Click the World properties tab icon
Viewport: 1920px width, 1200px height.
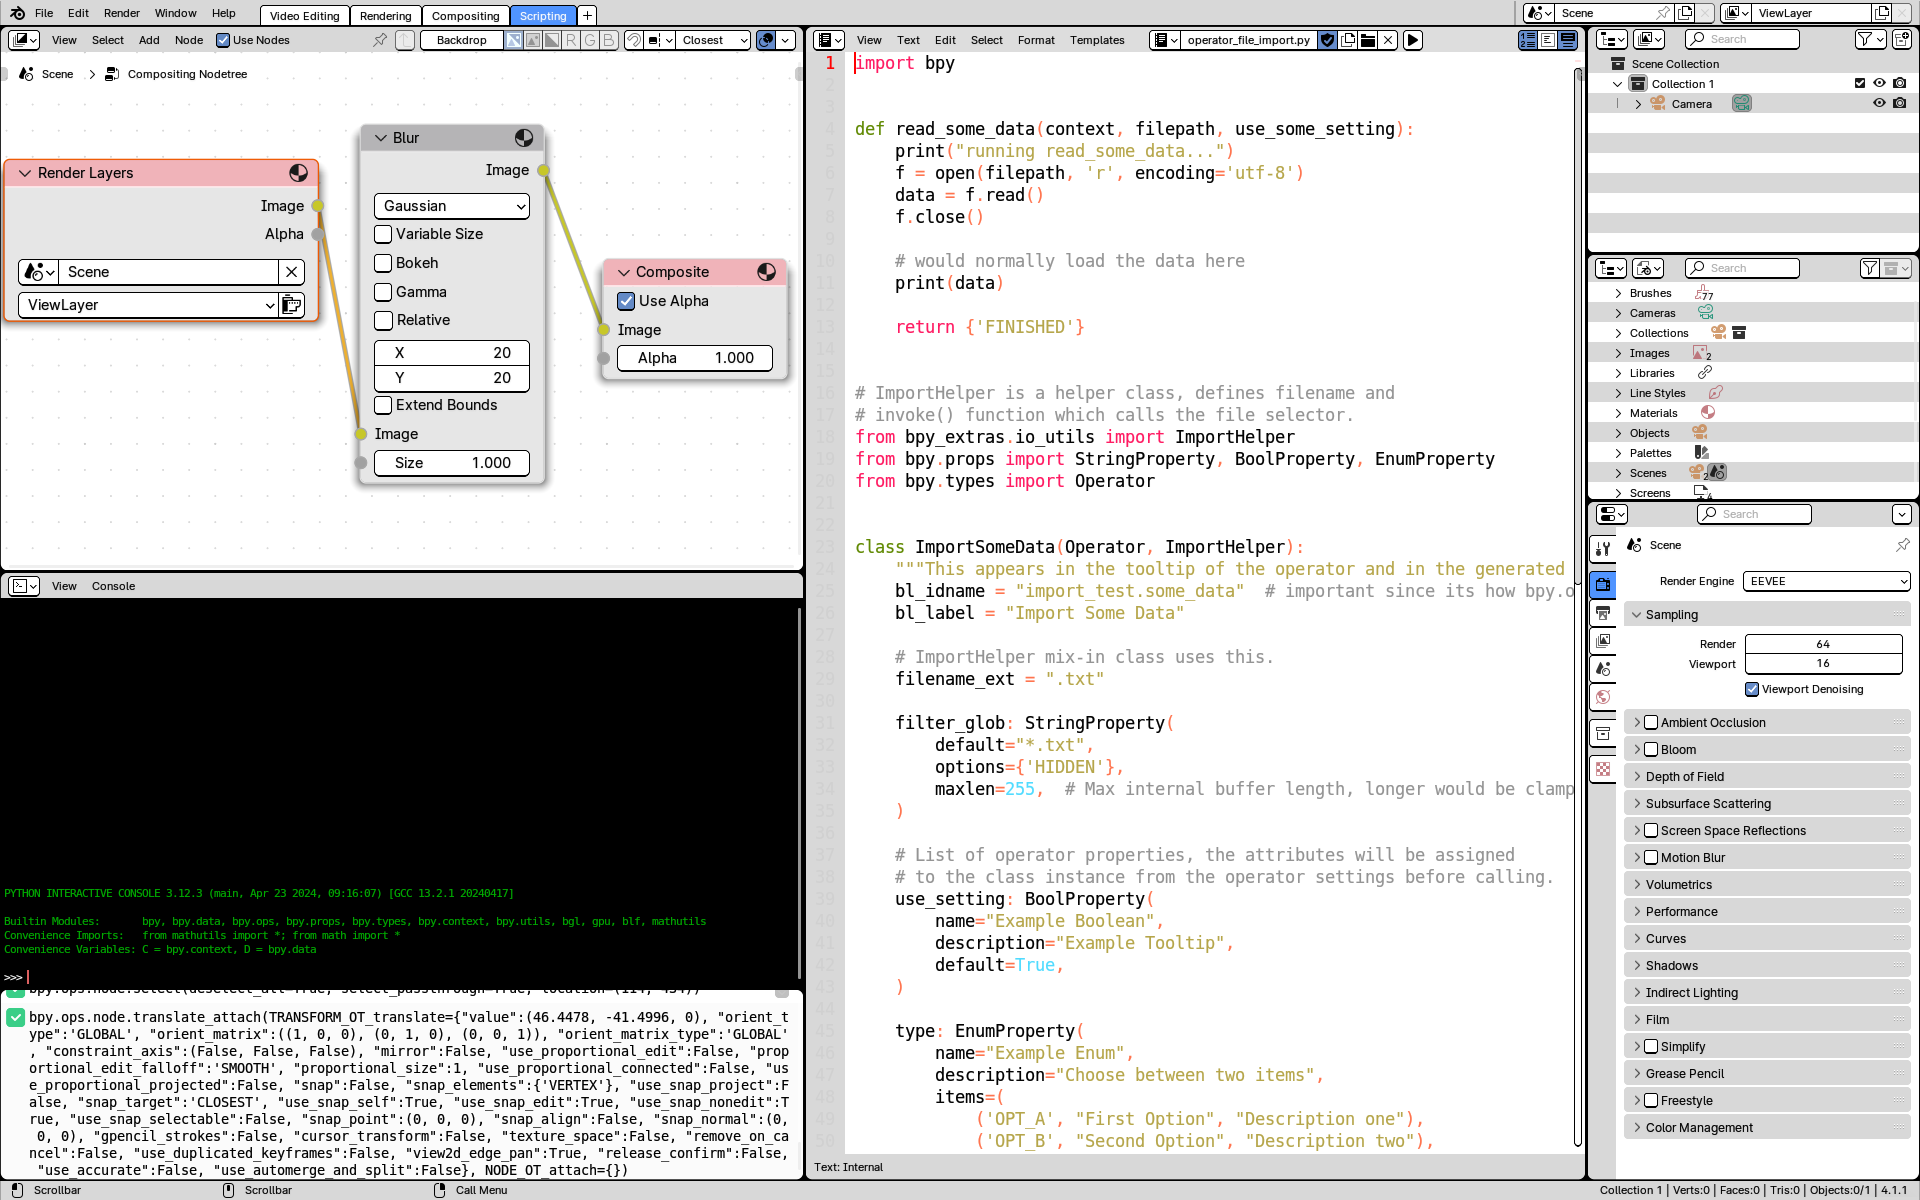tap(1603, 697)
